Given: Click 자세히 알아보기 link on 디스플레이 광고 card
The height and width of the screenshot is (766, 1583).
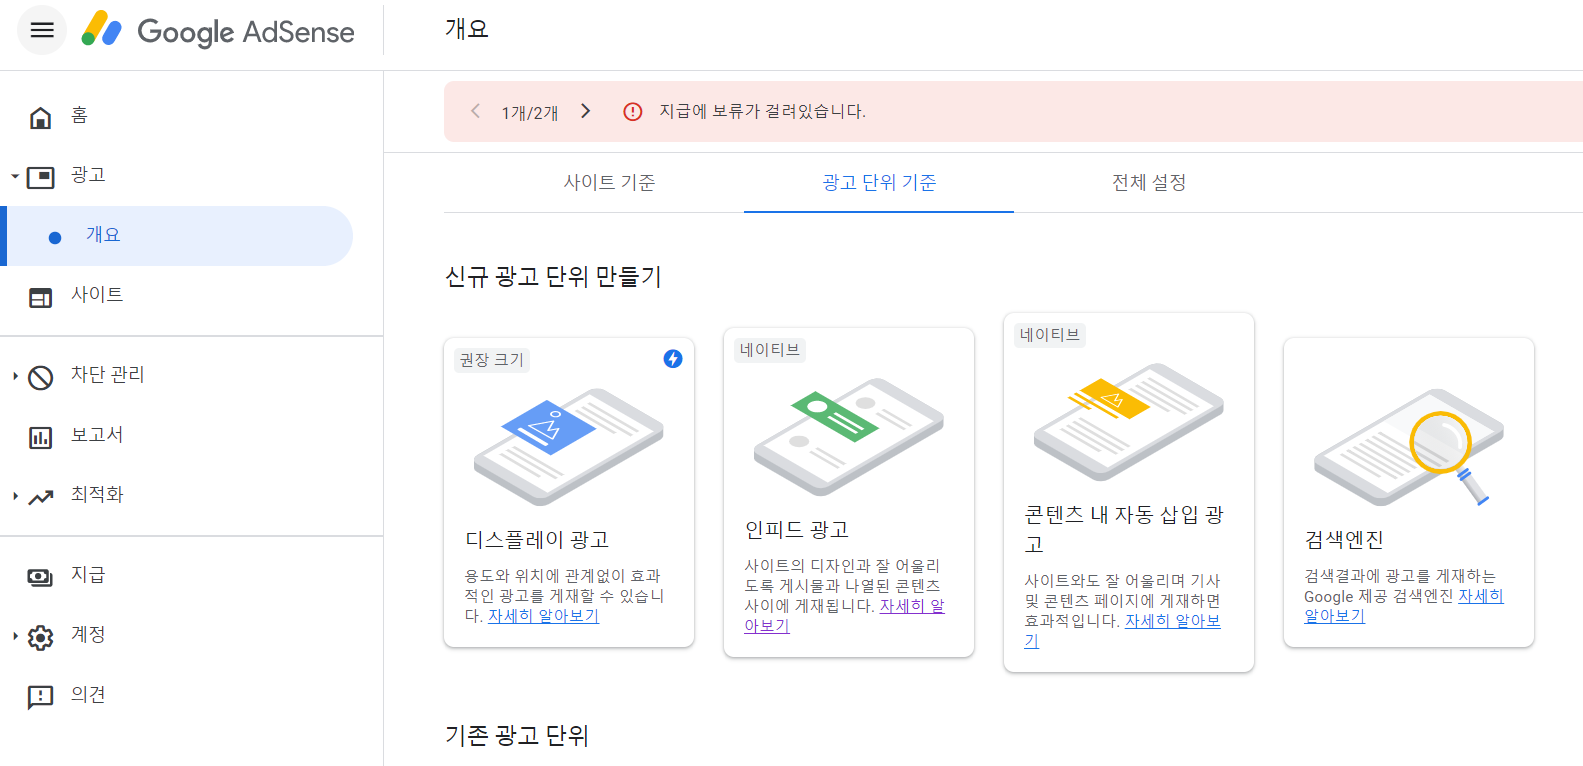Looking at the screenshot, I should click(543, 616).
